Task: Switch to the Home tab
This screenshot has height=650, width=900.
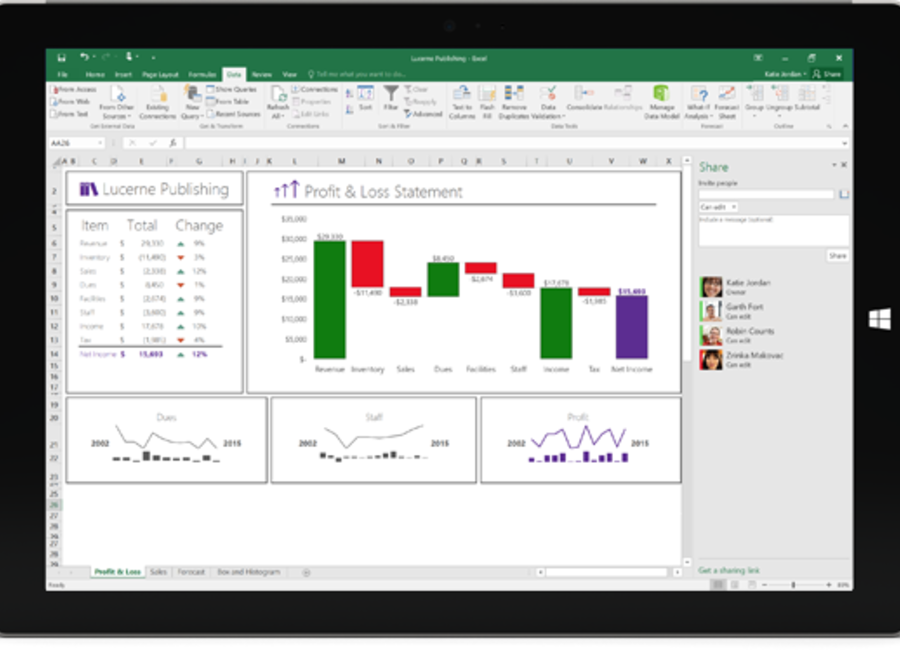Action: (x=95, y=75)
